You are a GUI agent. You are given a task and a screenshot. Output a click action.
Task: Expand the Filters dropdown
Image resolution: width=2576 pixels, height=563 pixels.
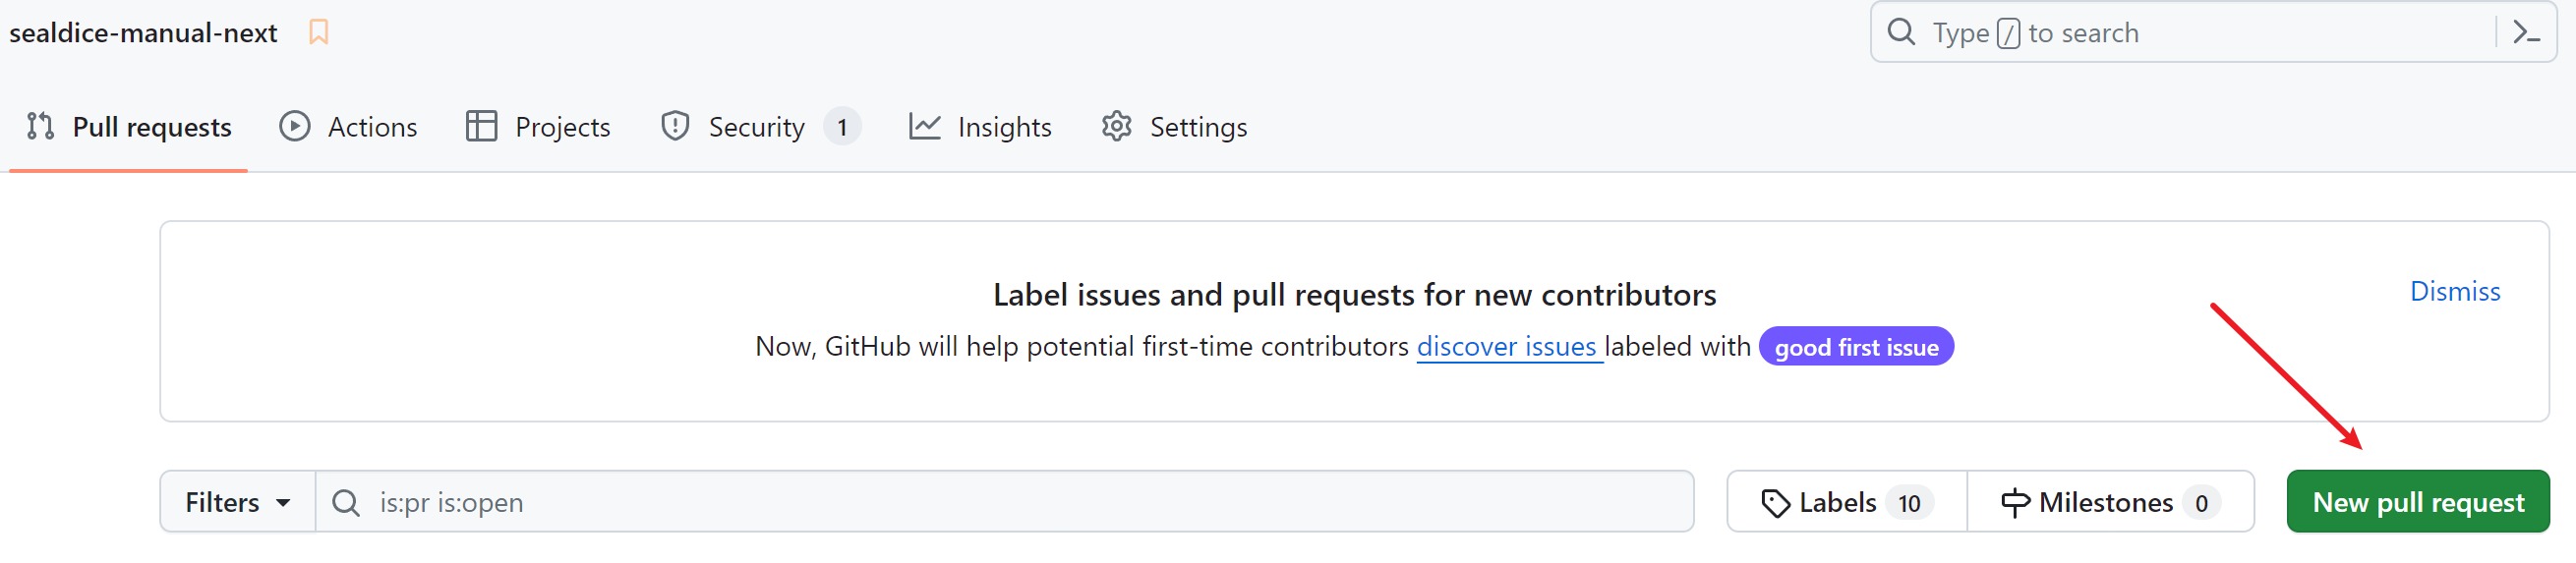coord(238,503)
